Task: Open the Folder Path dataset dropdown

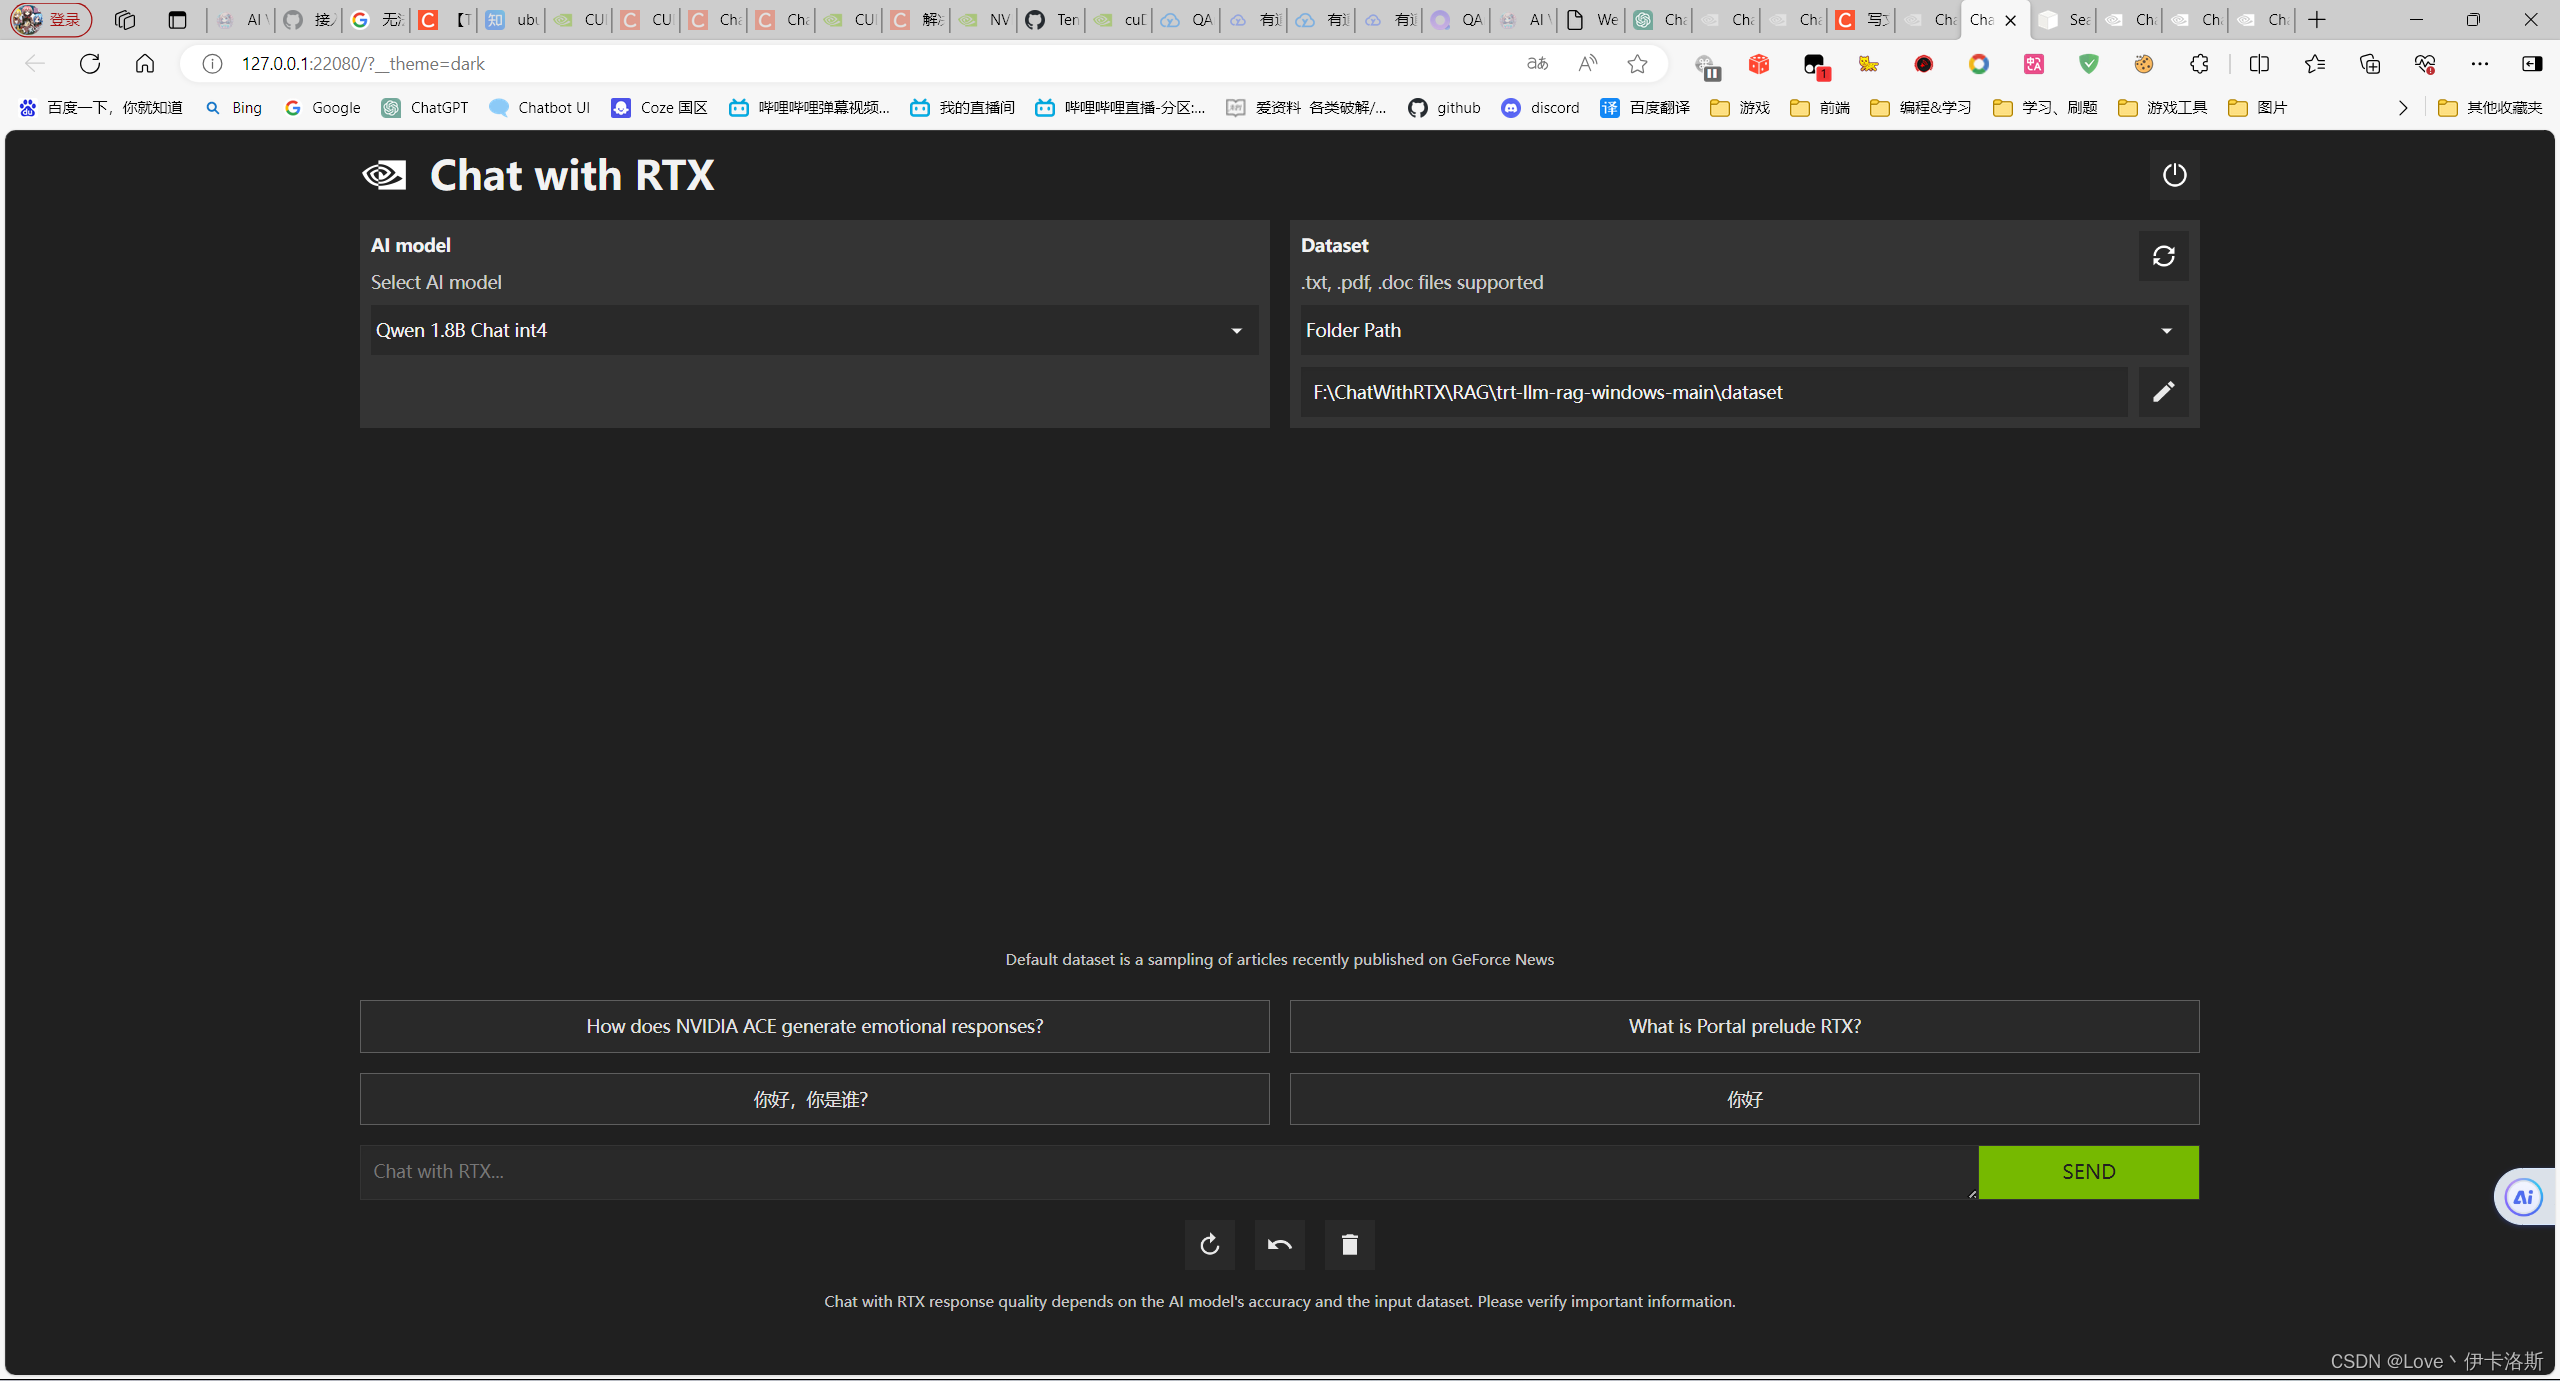Action: 1744,330
